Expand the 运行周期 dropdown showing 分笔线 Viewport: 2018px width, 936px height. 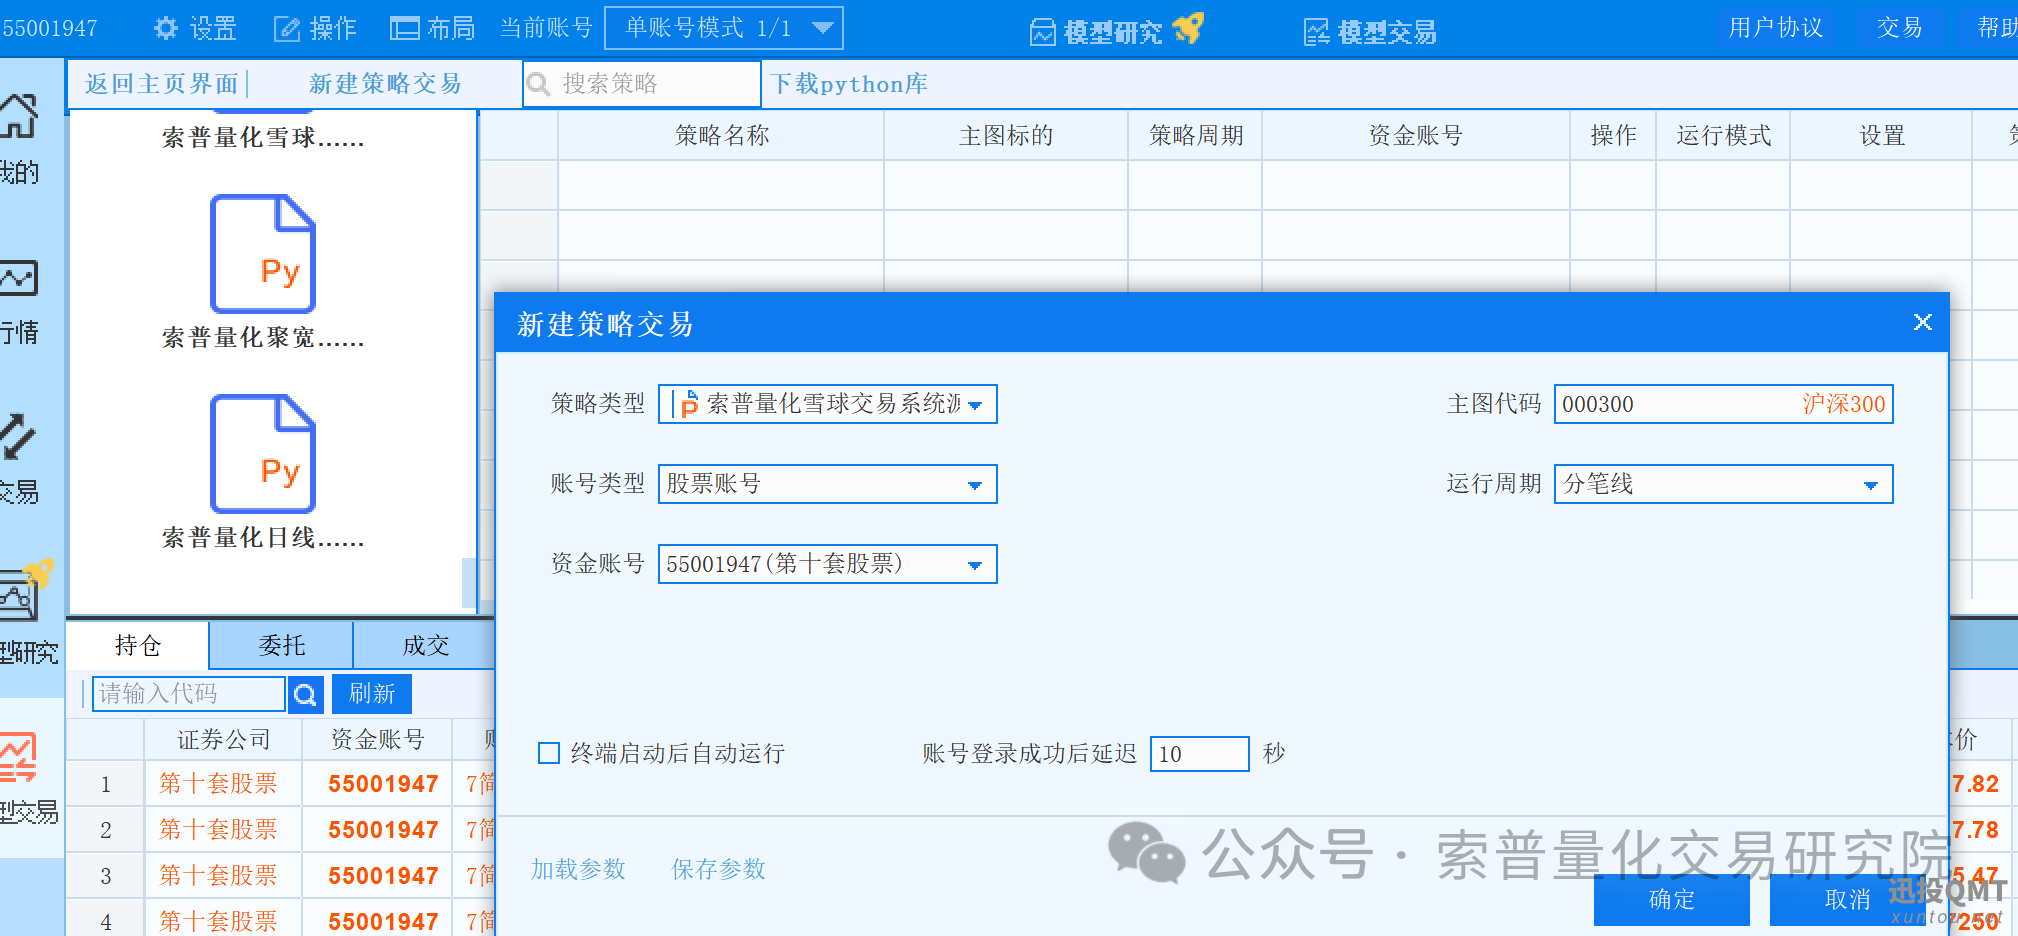[1872, 484]
